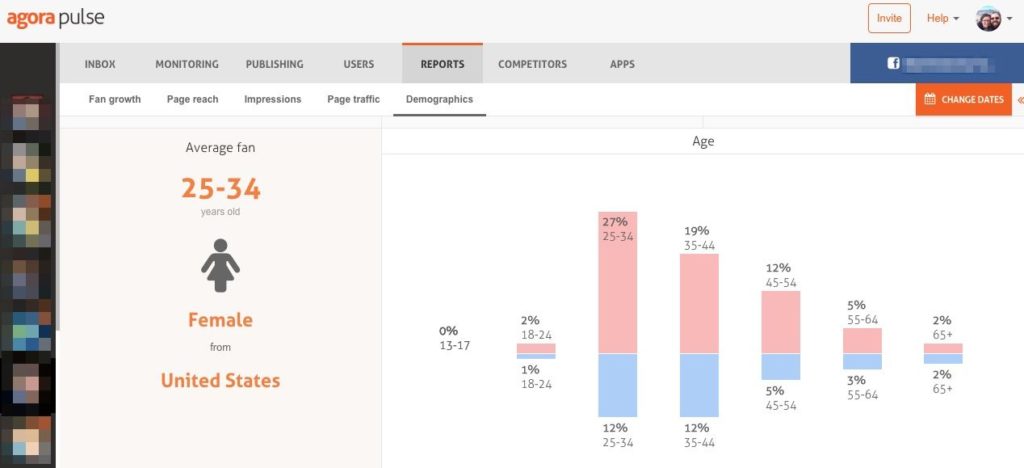This screenshot has width=1024, height=468.
Task: Click the blue male 65+ bar
Action: (943, 359)
